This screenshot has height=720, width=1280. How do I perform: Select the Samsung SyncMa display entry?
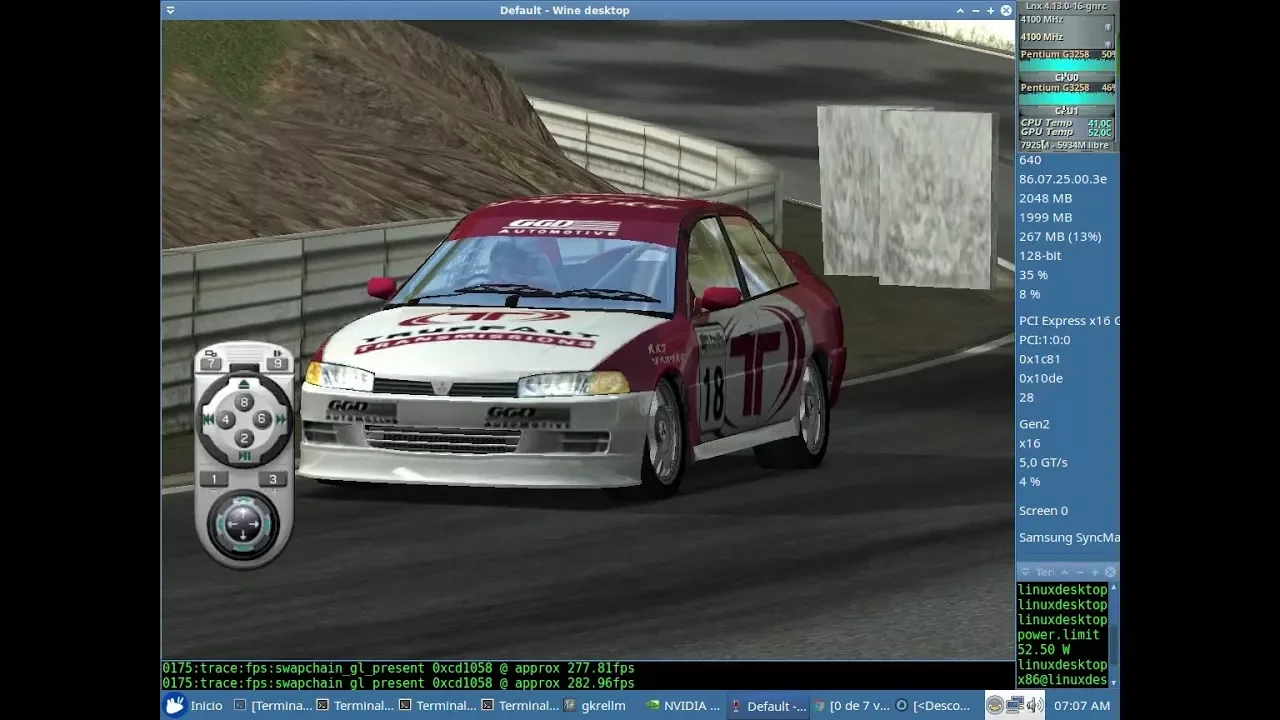click(x=1069, y=538)
